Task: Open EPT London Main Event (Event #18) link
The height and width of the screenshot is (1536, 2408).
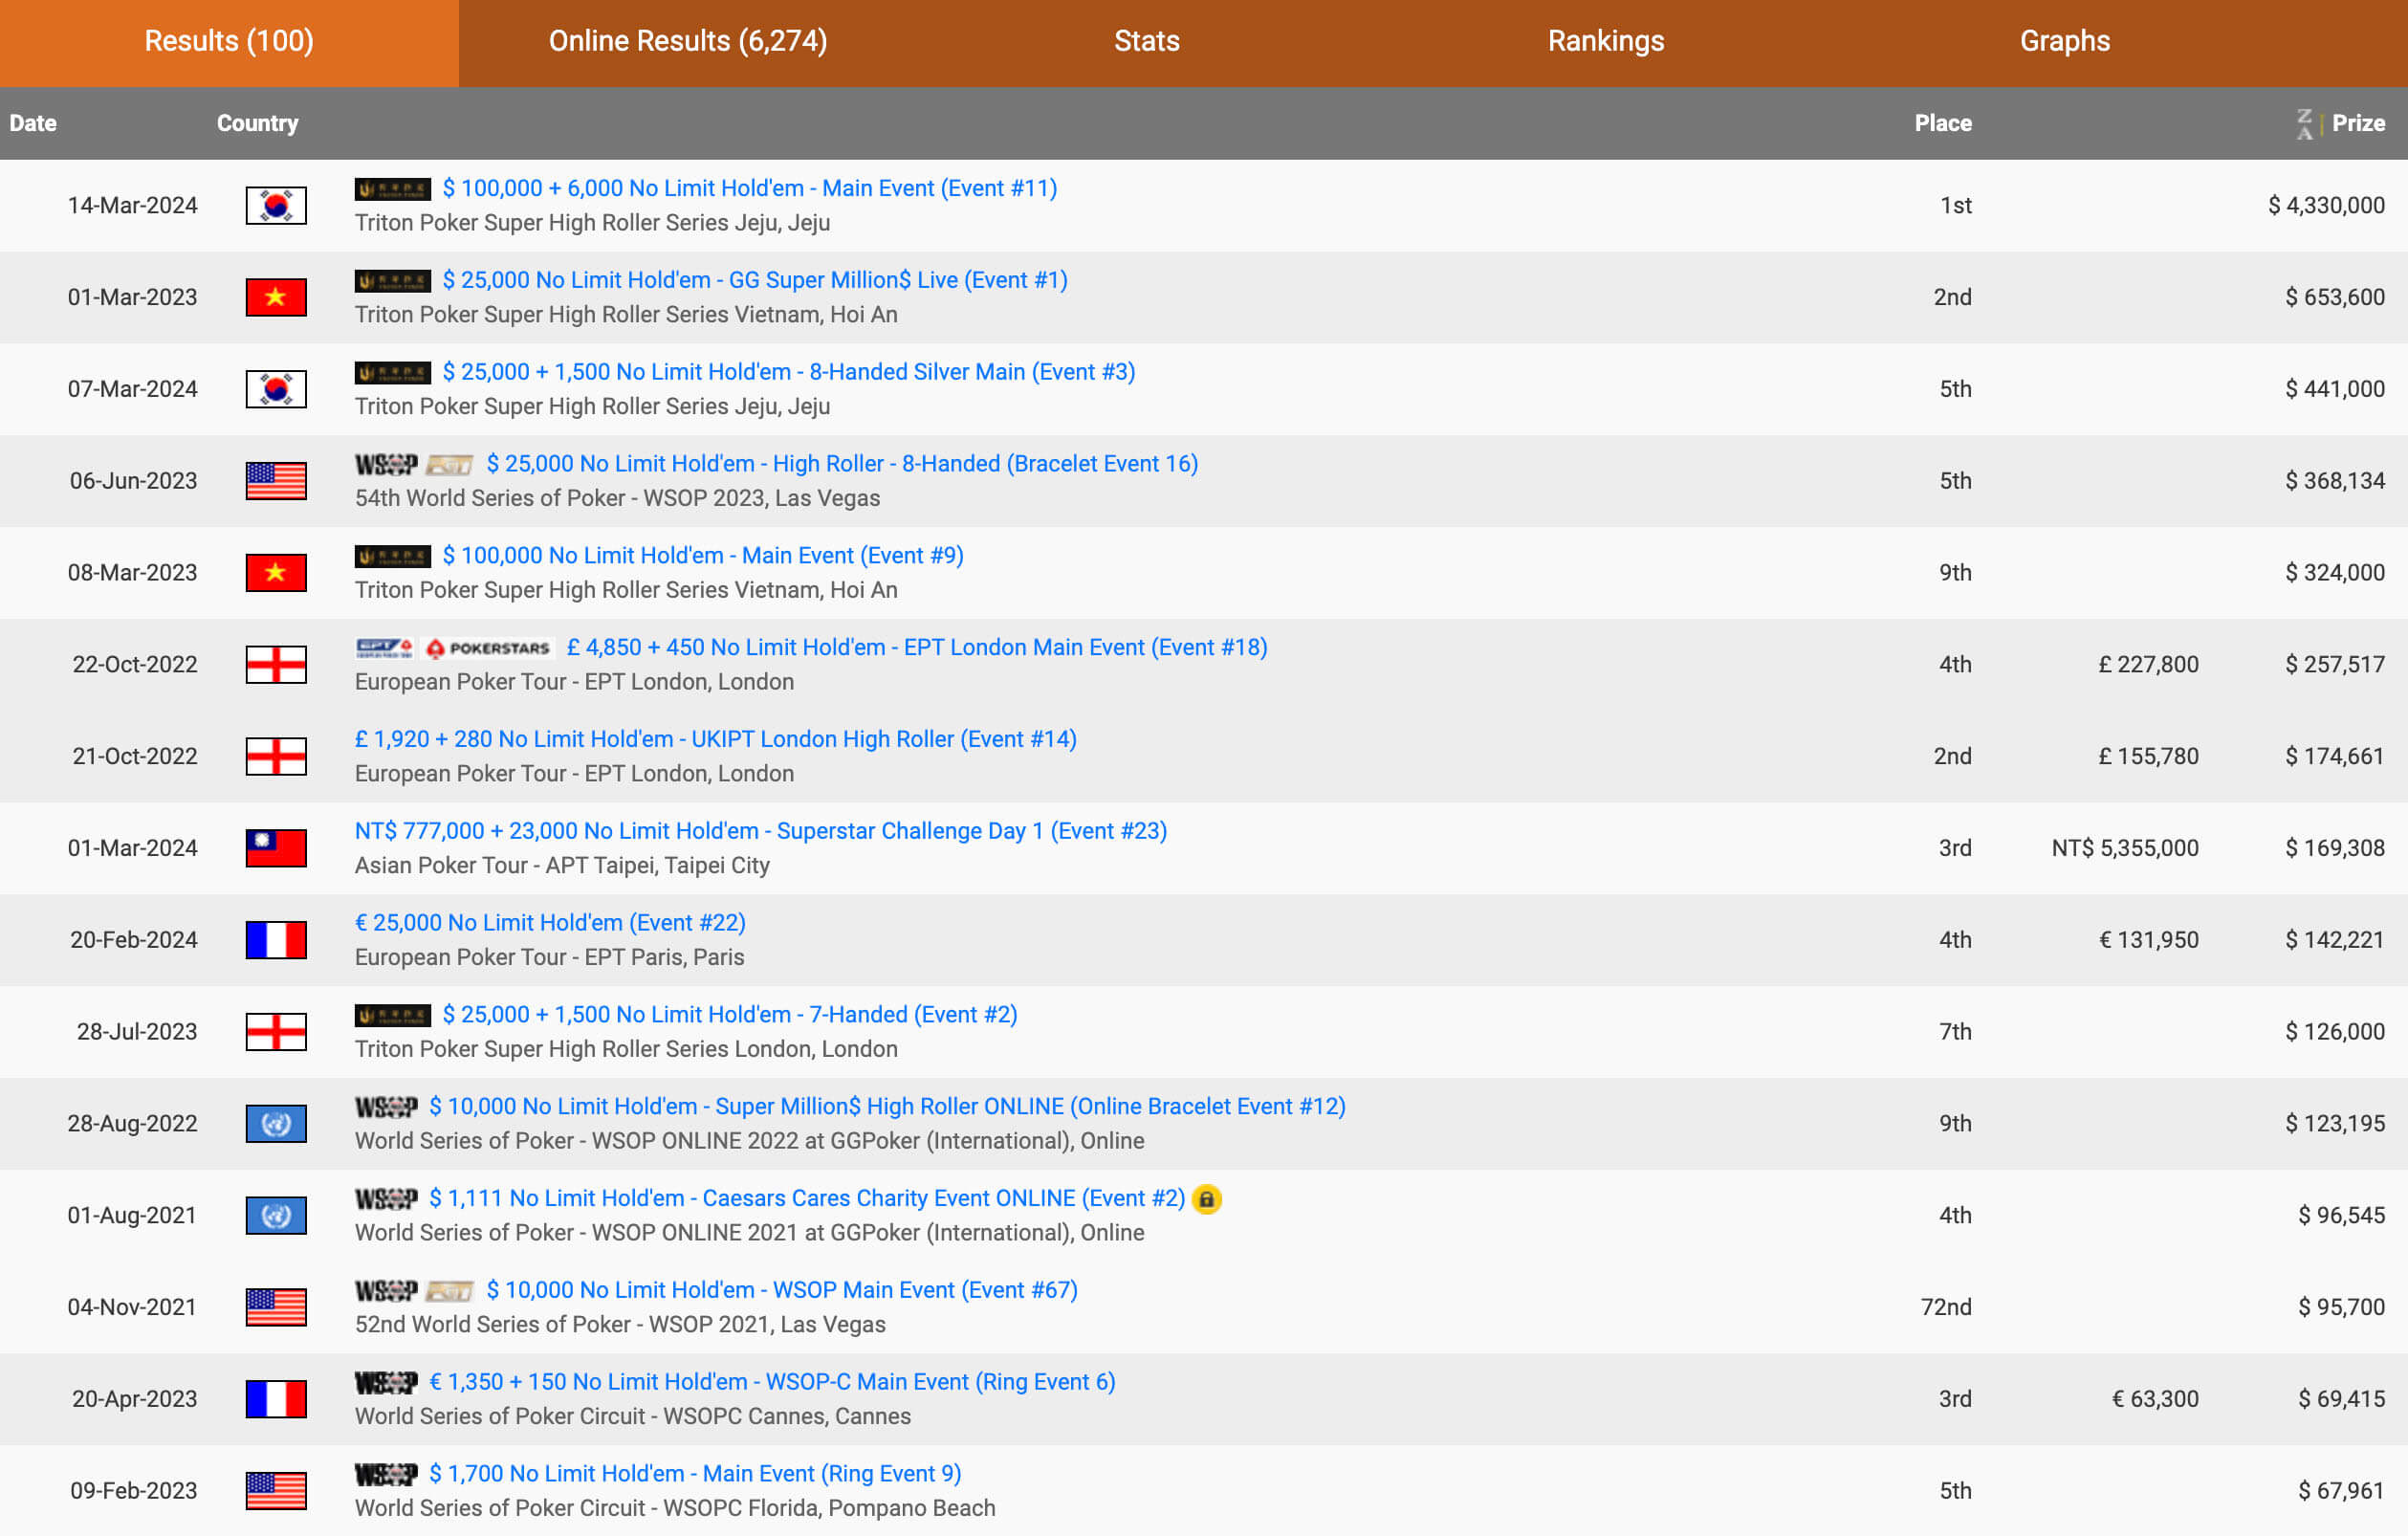Action: coord(916,647)
